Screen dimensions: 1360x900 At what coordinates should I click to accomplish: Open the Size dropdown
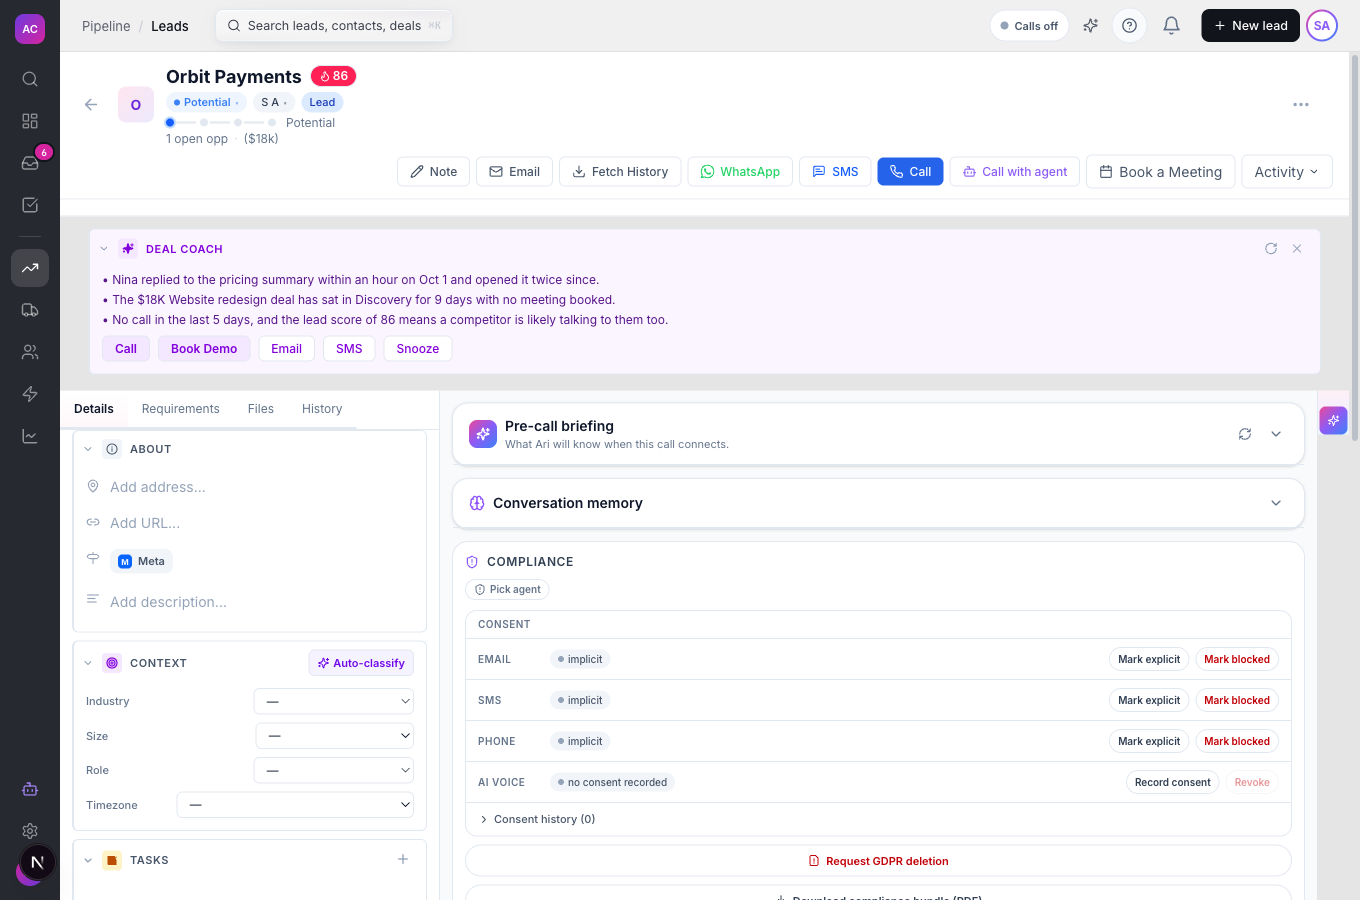335,736
